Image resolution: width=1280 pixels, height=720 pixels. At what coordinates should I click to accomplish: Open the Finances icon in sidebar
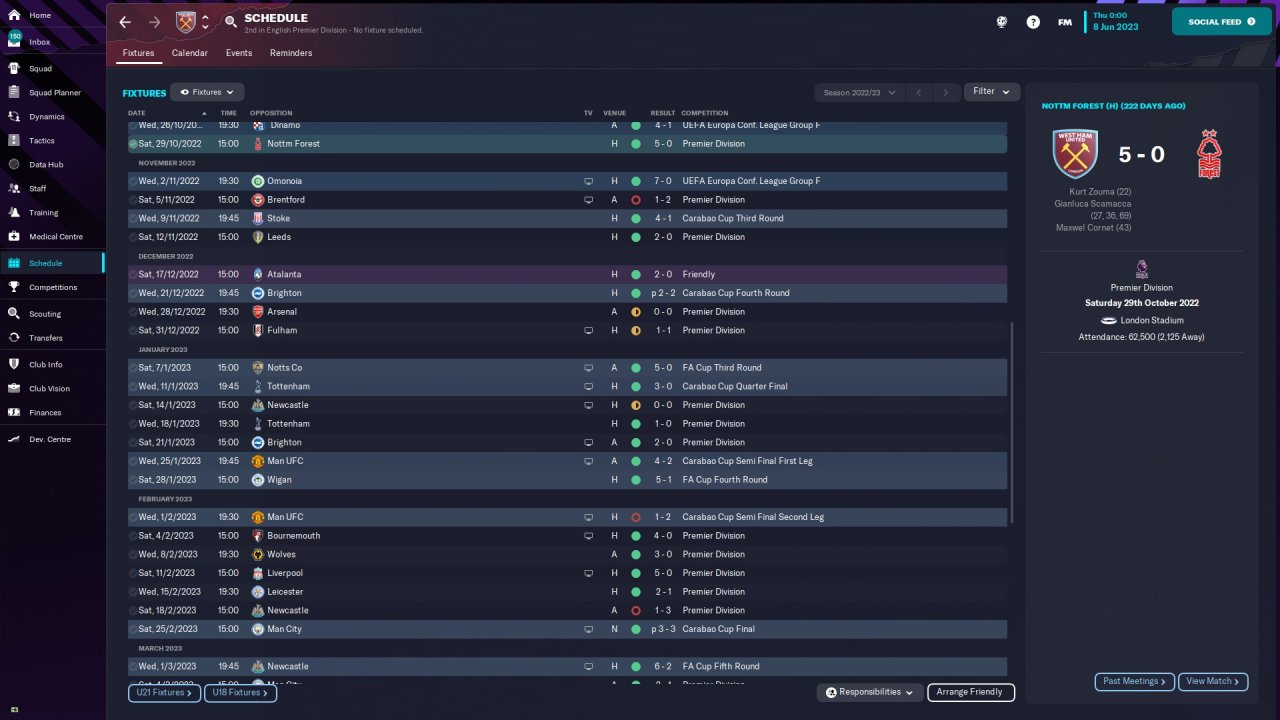click(x=14, y=413)
